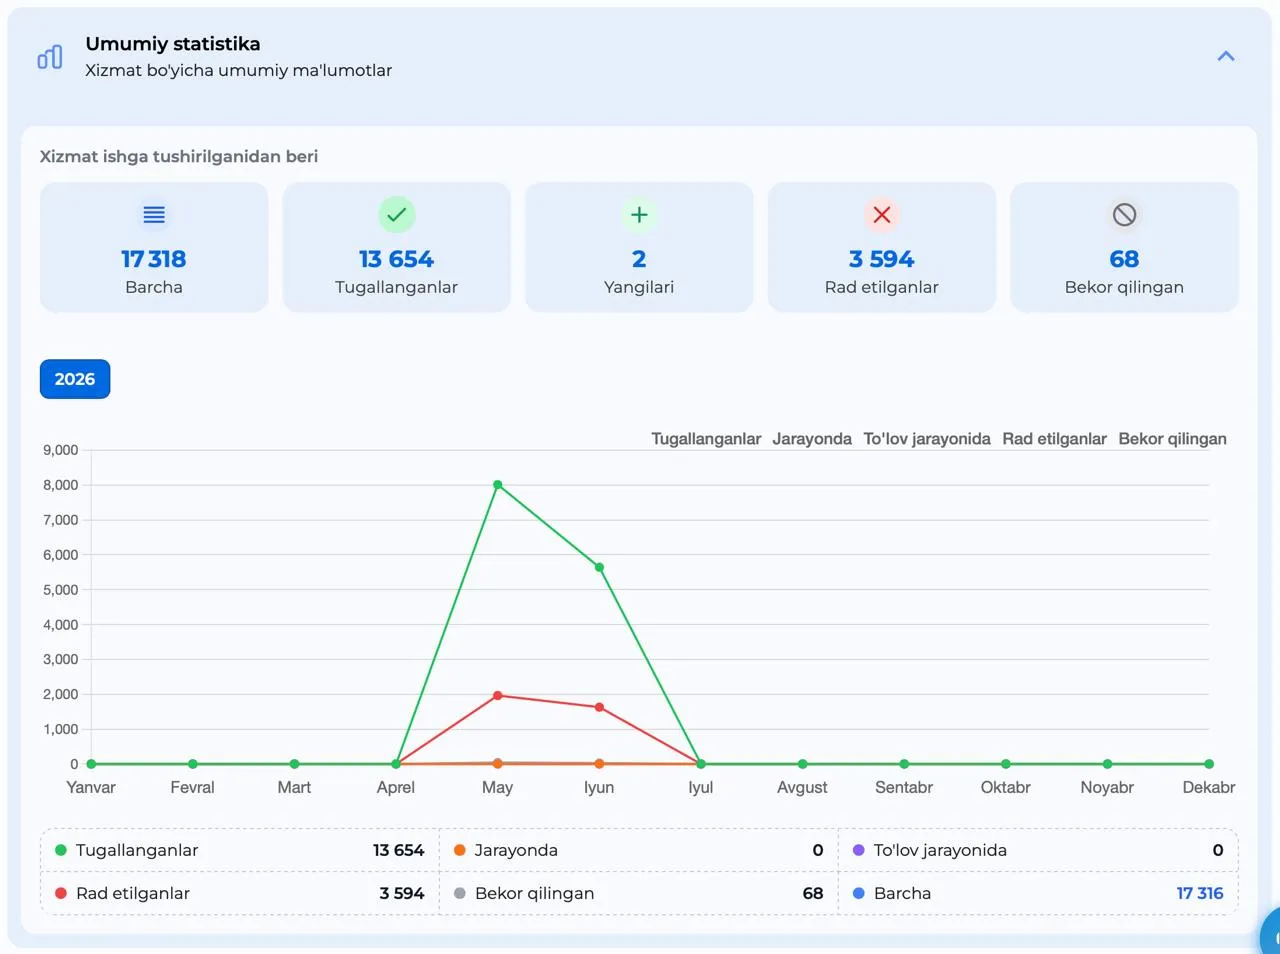Screen dimensions: 1280x954
Task: Open the 17 318 Barcha card
Action: [x=154, y=247]
